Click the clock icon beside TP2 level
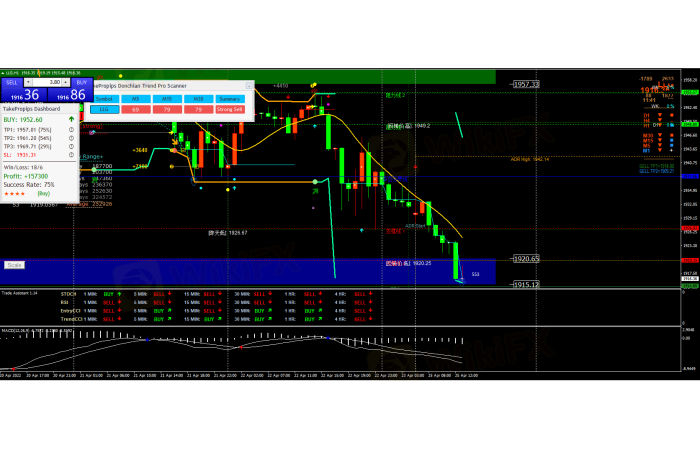 pos(71,137)
